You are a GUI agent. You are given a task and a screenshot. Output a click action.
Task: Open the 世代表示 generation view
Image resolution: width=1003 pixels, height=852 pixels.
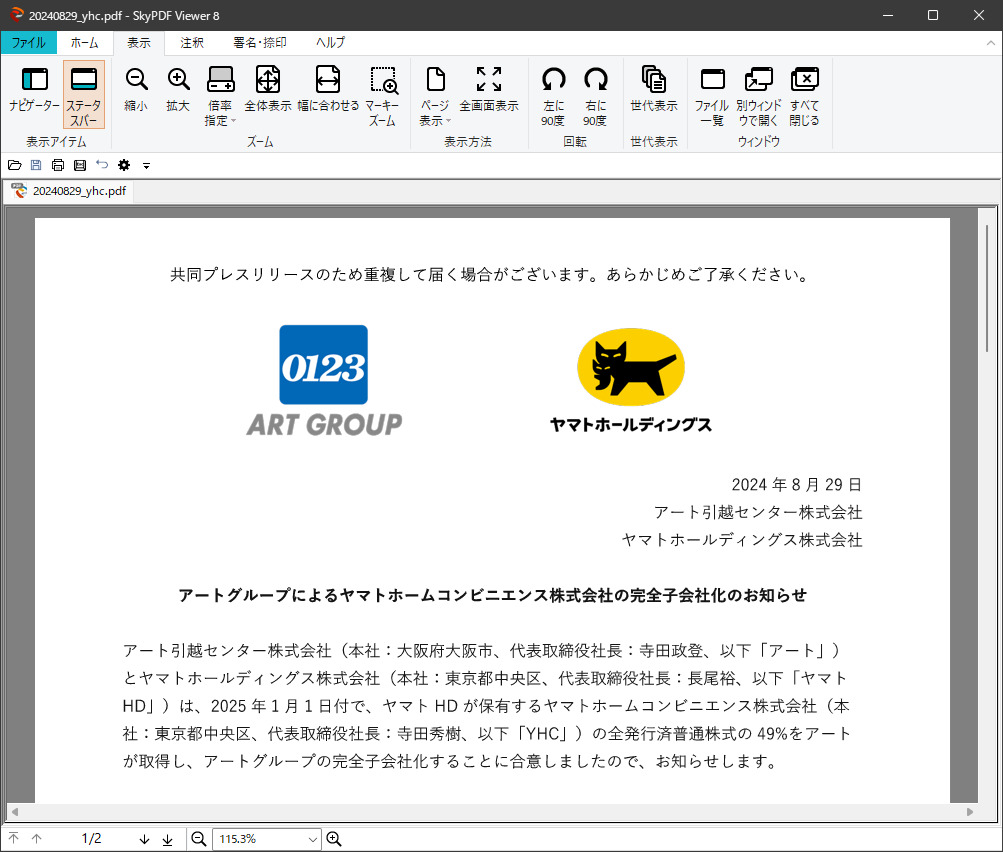(x=654, y=90)
